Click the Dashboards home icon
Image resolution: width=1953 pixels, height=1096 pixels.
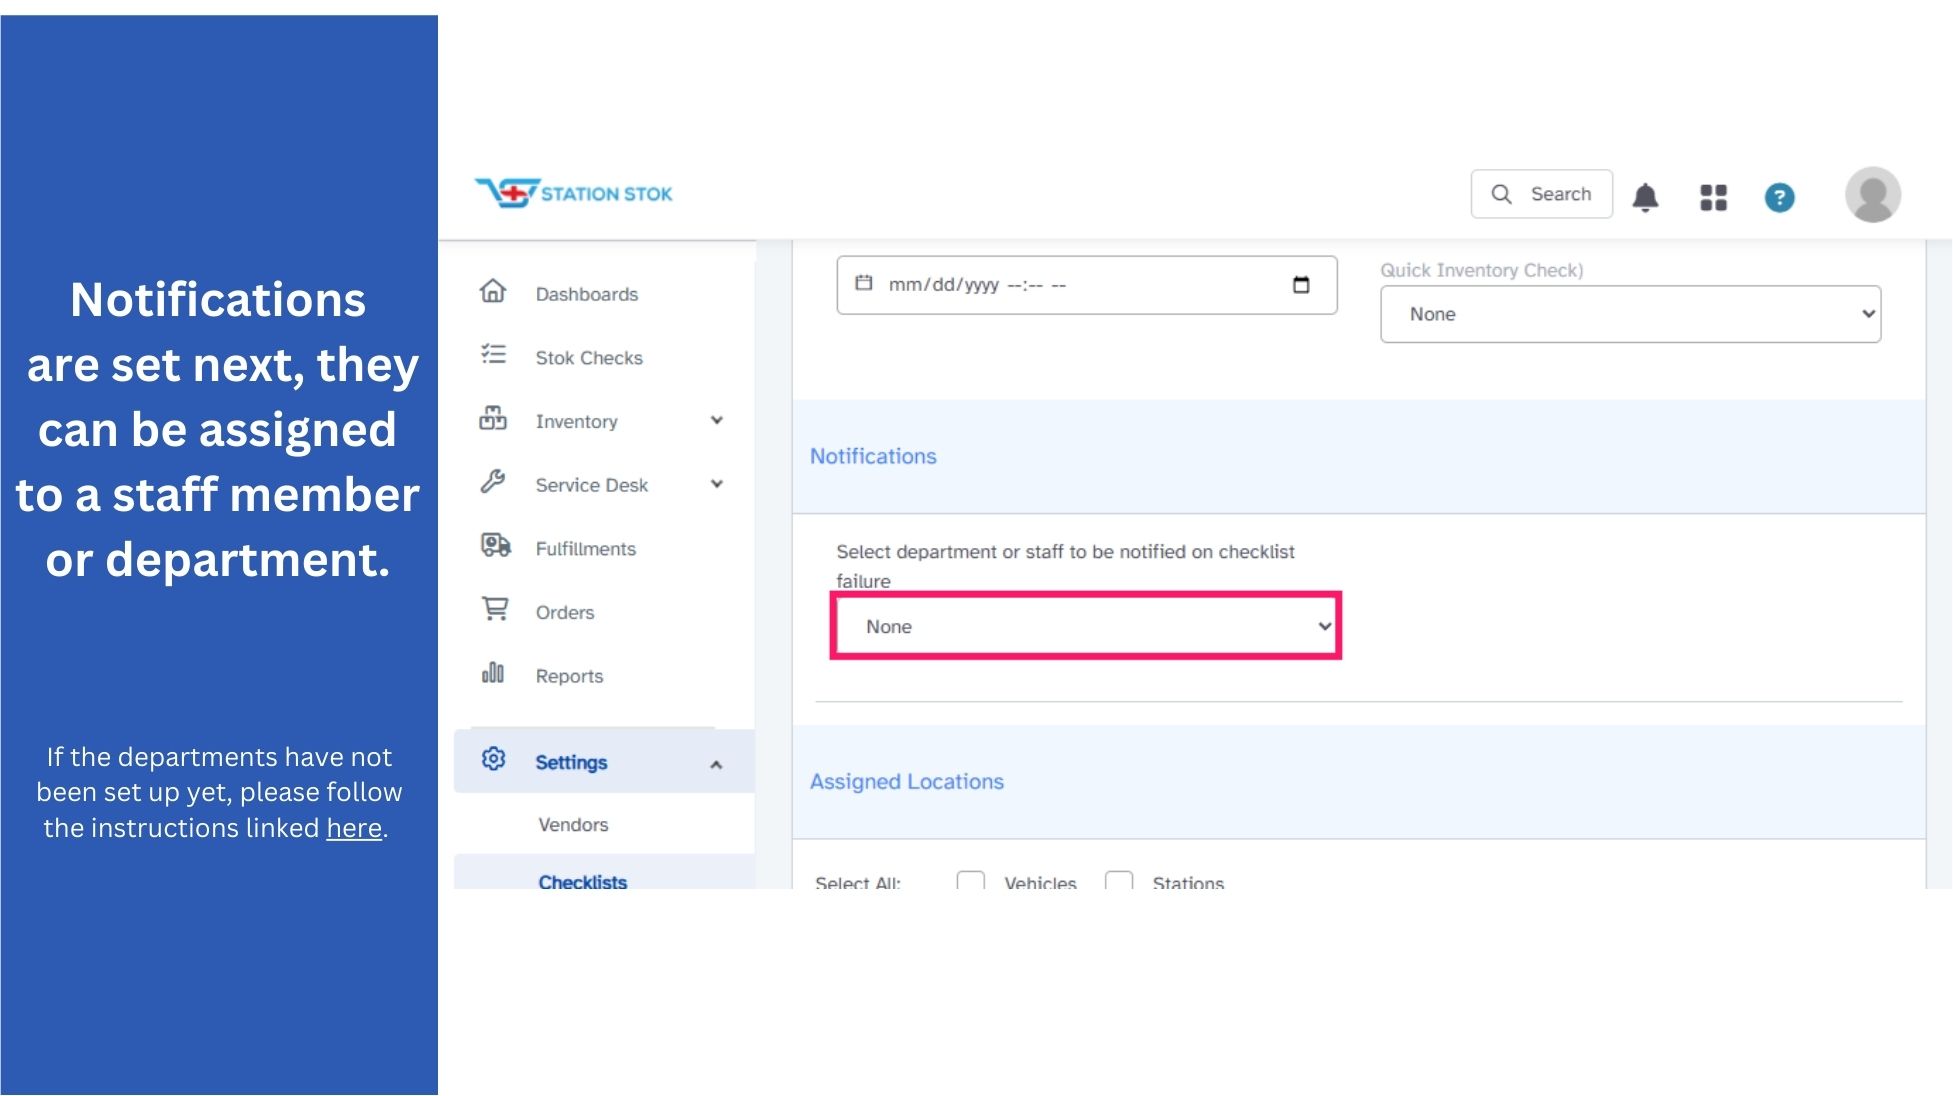pos(493,292)
